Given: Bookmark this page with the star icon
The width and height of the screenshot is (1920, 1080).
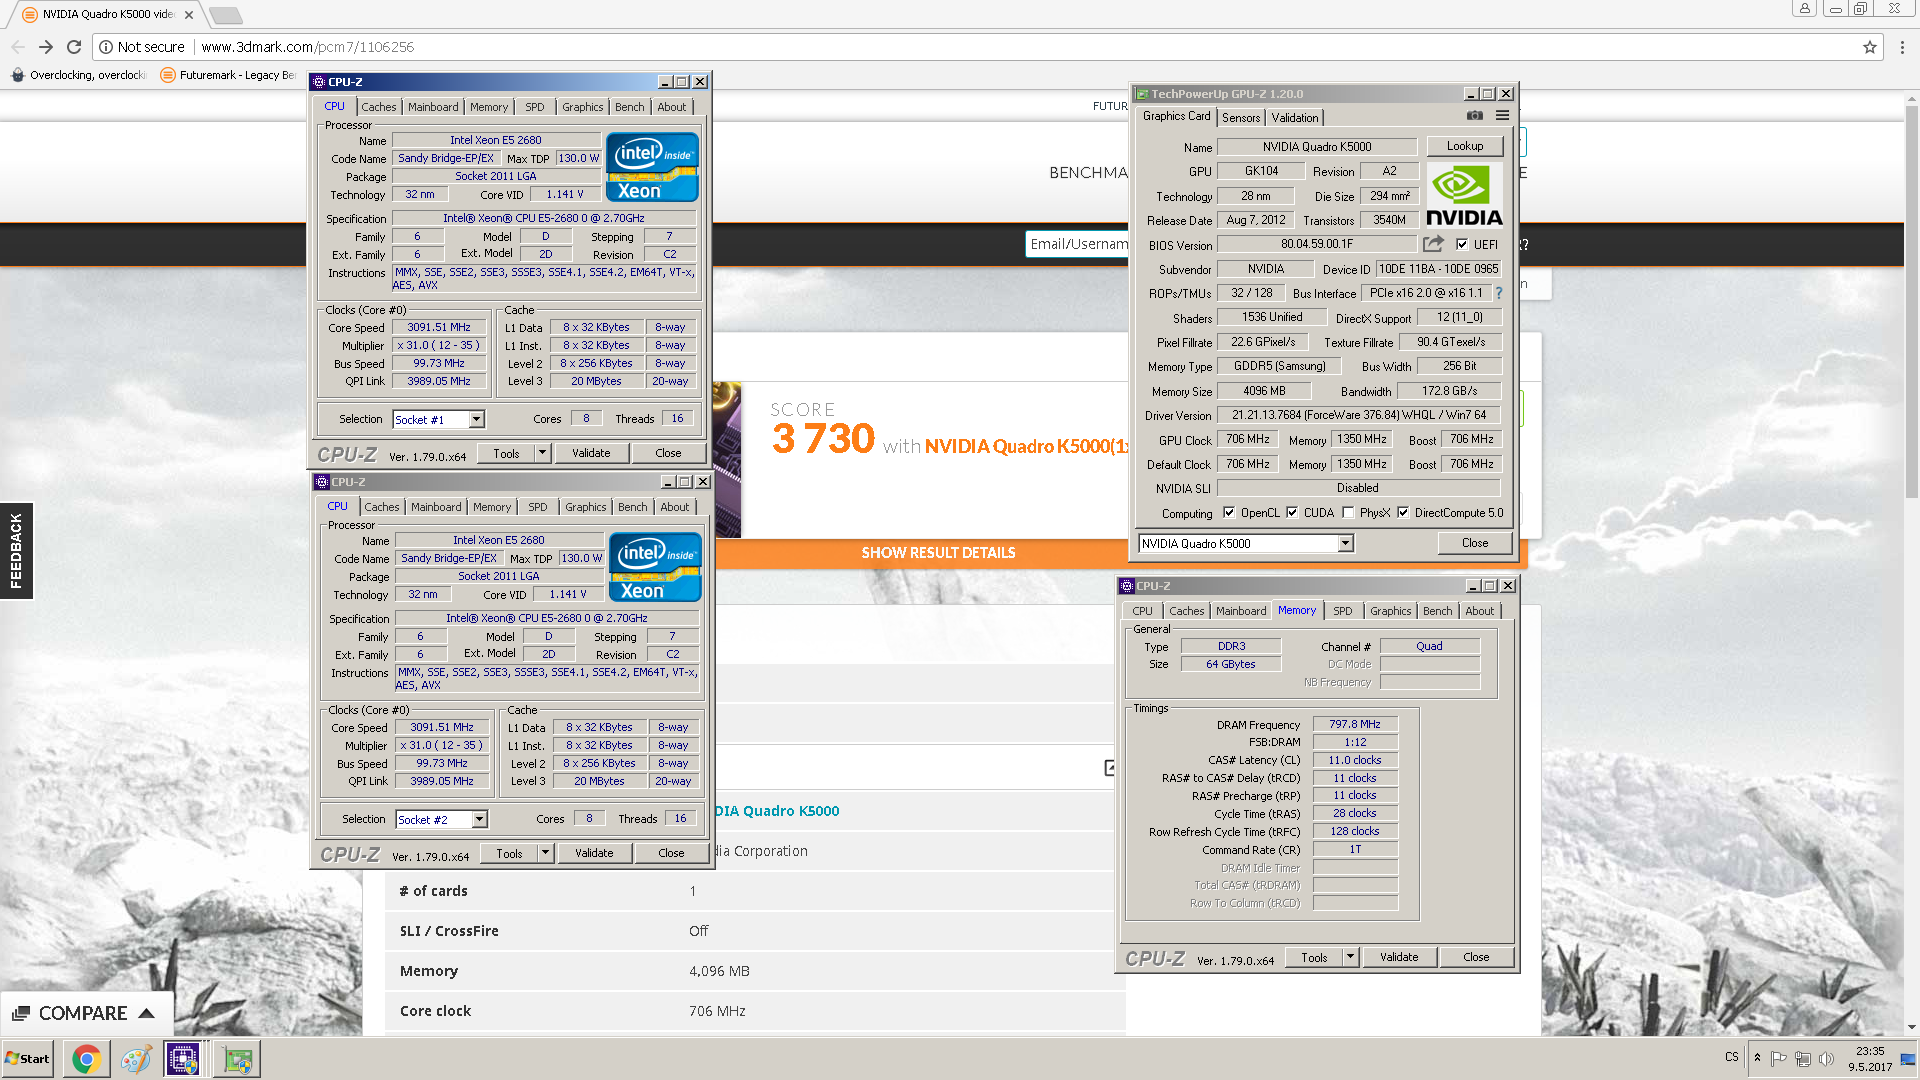Looking at the screenshot, I should 1870,47.
